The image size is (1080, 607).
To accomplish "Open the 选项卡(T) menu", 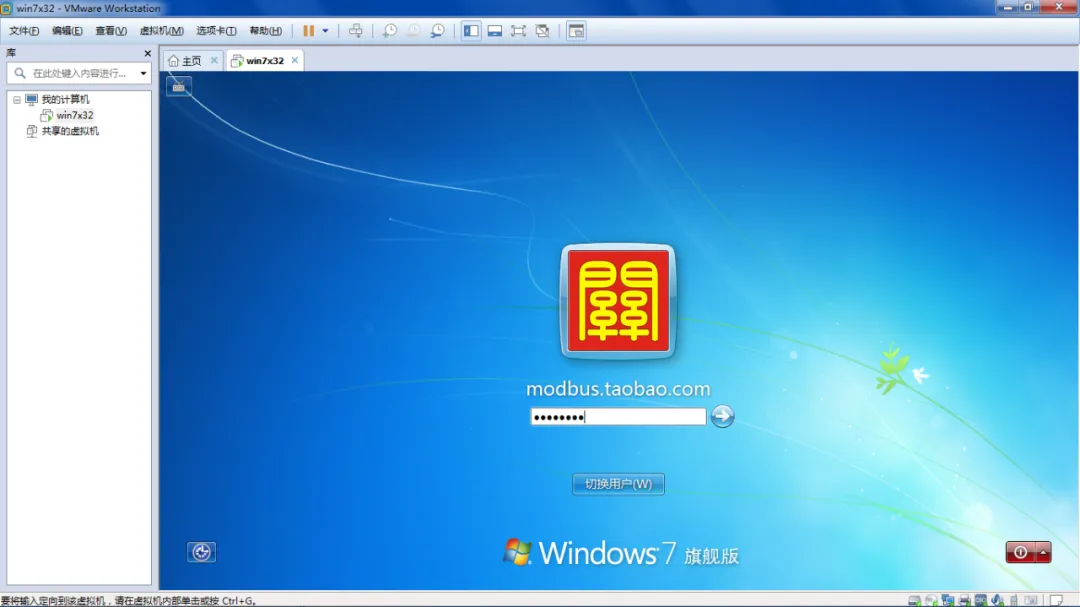I will click(216, 30).
